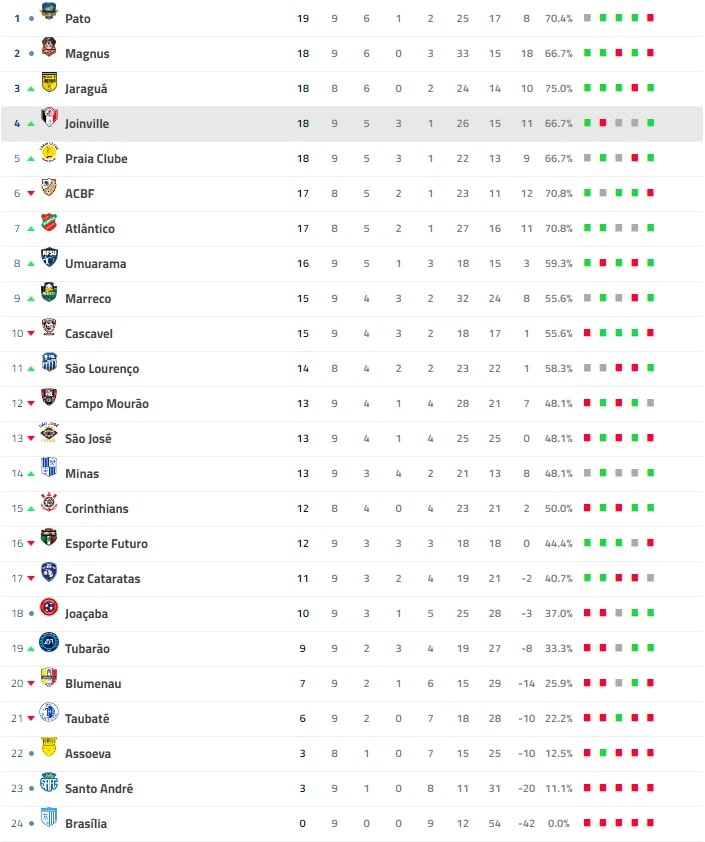Click the Blumenau team logo
Image resolution: width=705 pixels, height=842 pixels.
pos(49,678)
